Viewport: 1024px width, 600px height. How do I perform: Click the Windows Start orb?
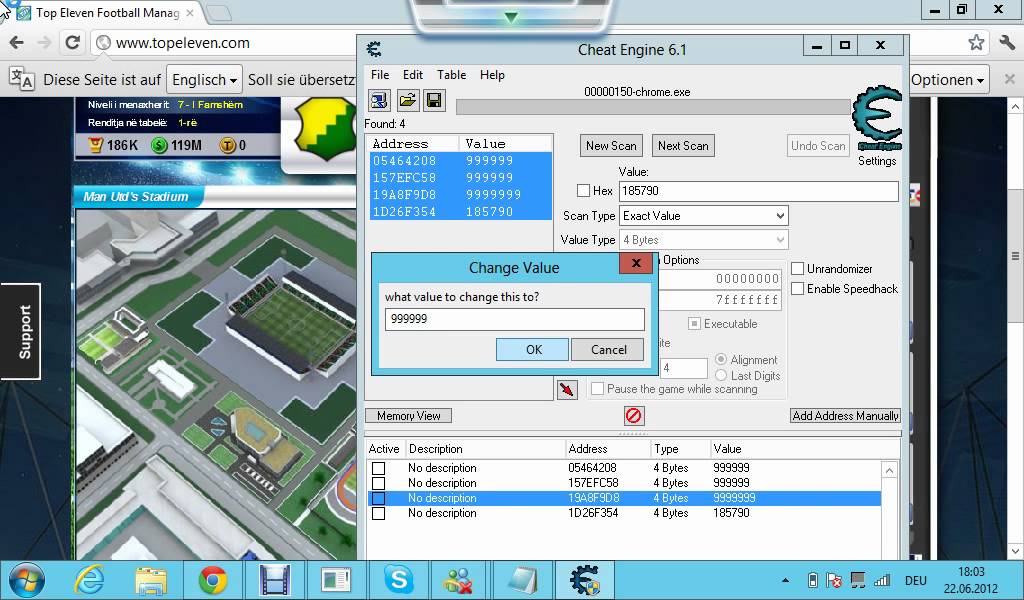point(26,580)
